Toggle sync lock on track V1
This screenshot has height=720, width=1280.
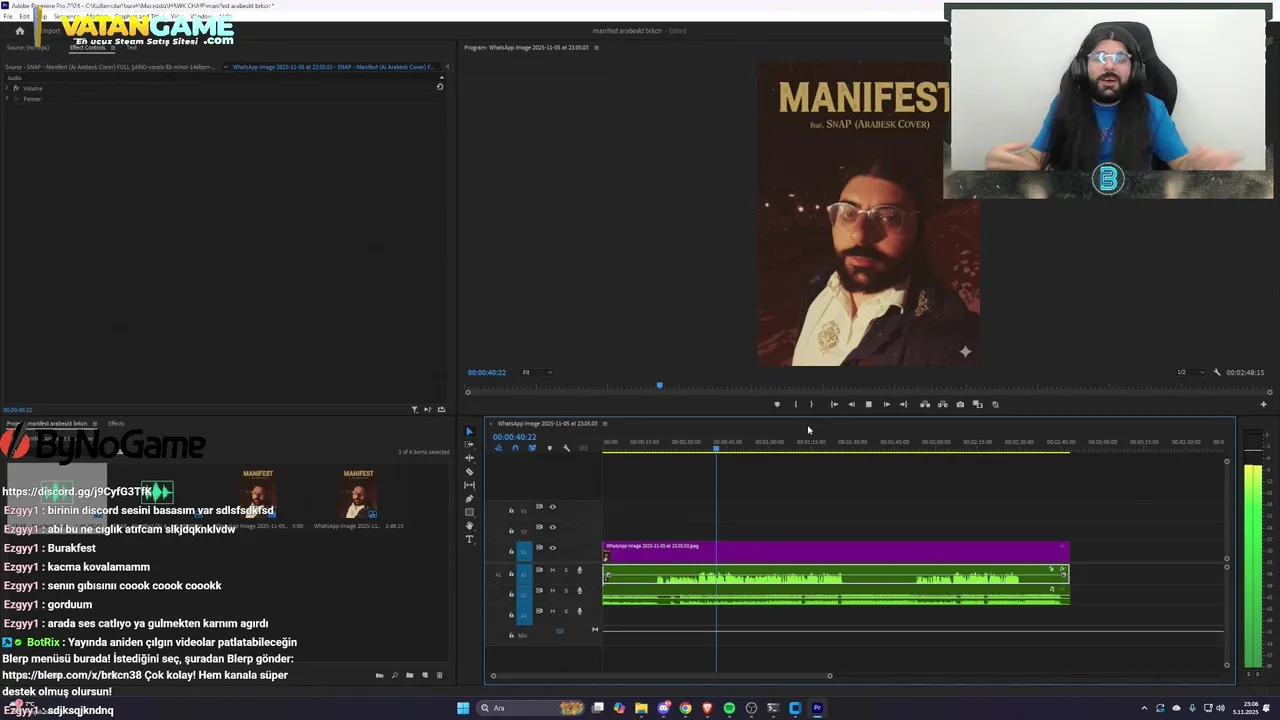539,547
